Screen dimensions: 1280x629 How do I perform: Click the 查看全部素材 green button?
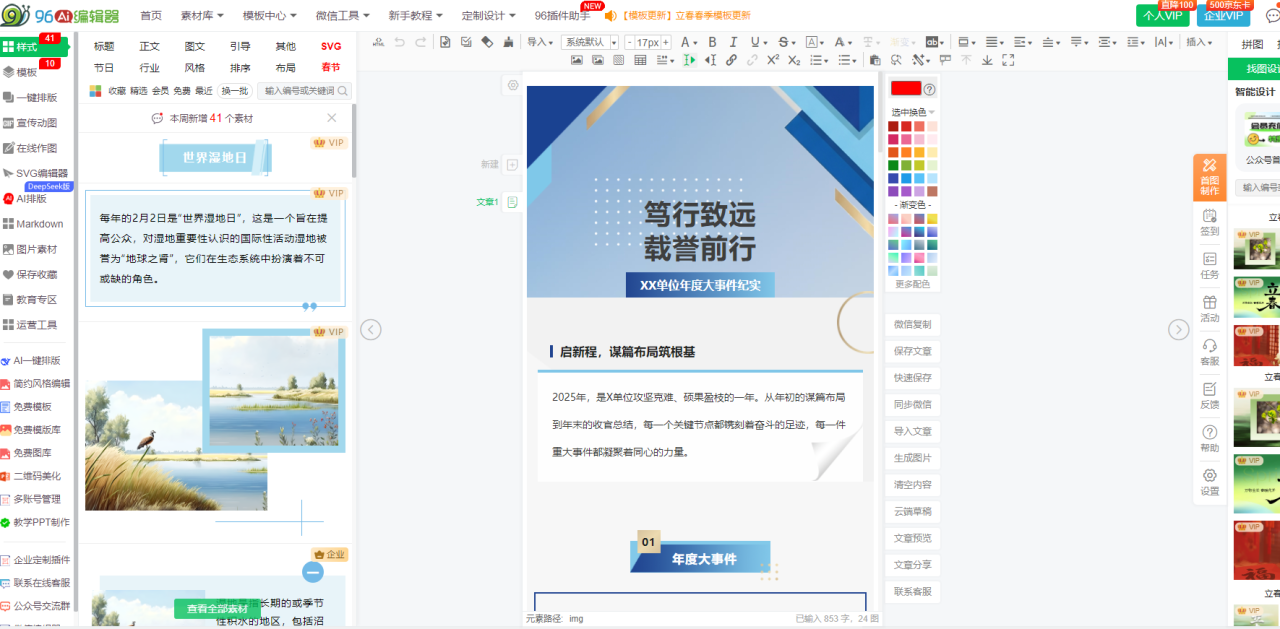217,609
